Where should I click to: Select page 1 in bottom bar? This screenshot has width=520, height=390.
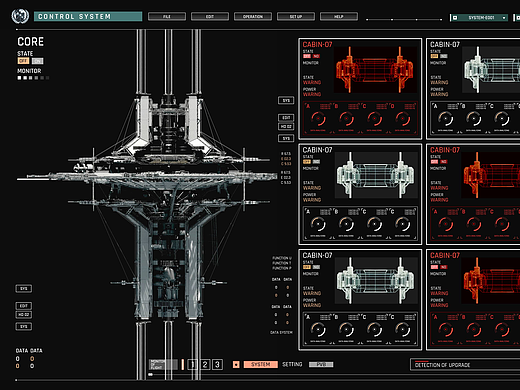click(x=192, y=364)
